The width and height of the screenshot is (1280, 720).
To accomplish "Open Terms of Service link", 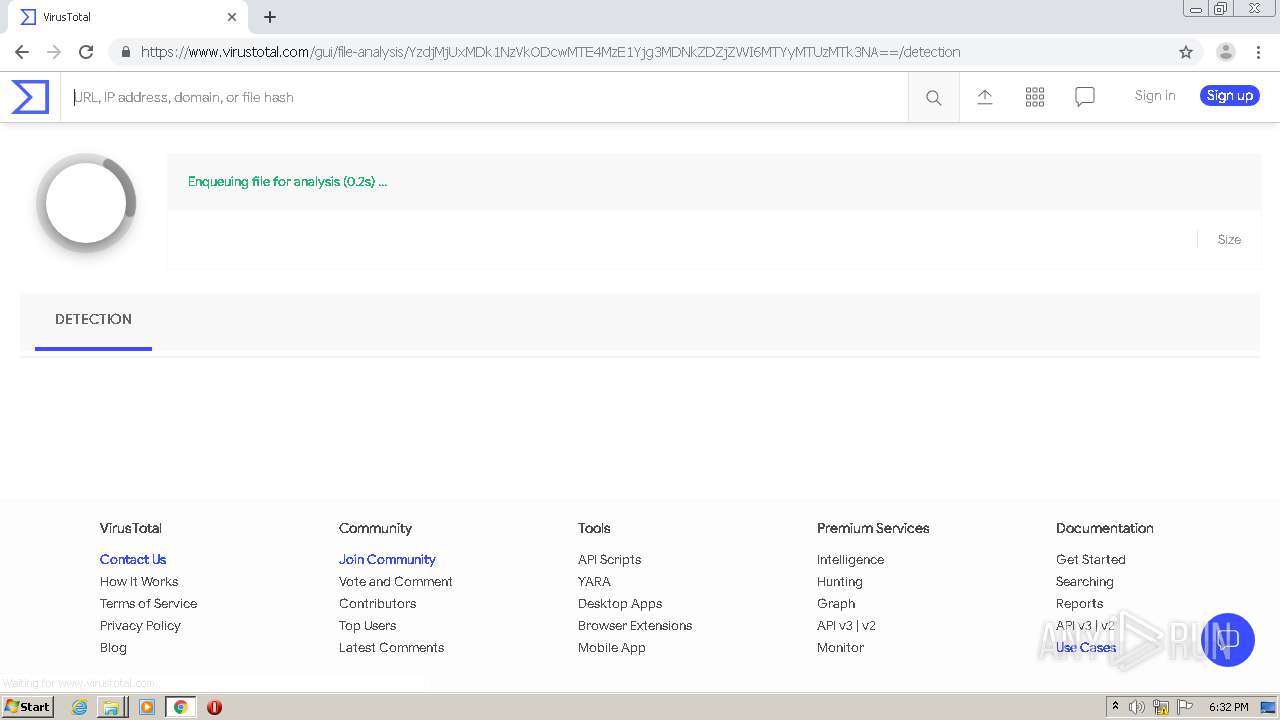I will 148,604.
